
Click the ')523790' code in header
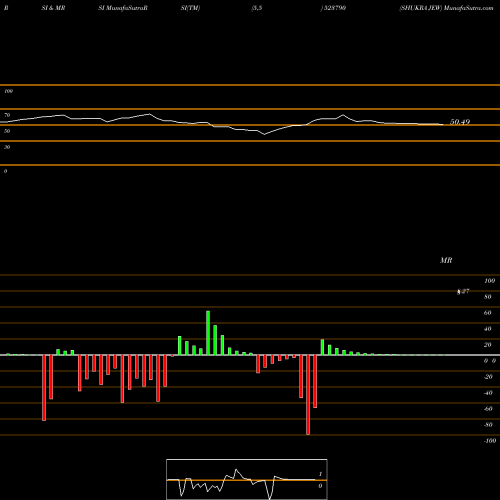[x=333, y=8]
